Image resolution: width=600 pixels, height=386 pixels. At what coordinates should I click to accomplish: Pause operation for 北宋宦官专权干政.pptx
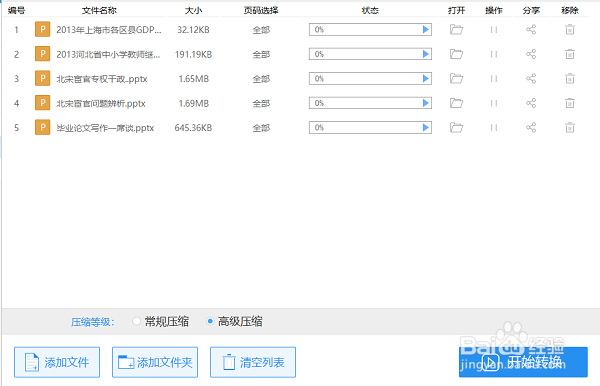[x=494, y=78]
